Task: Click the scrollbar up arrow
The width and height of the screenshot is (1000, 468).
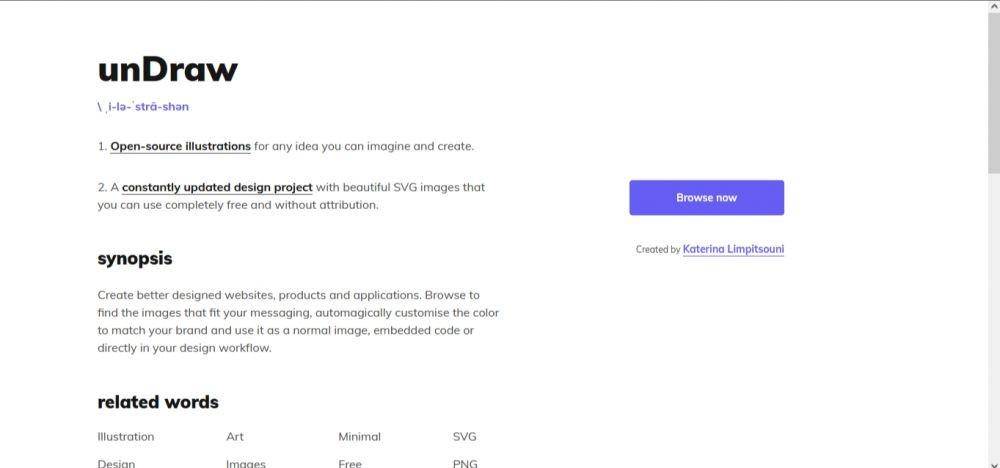Action: pos(994,6)
